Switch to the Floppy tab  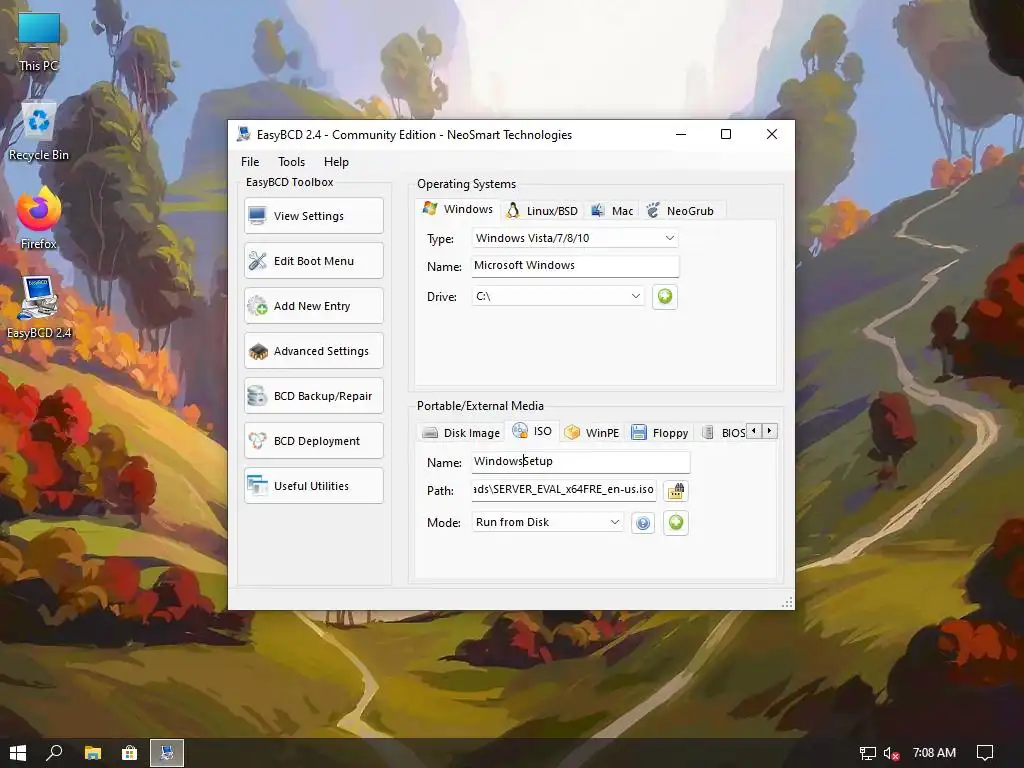(660, 433)
